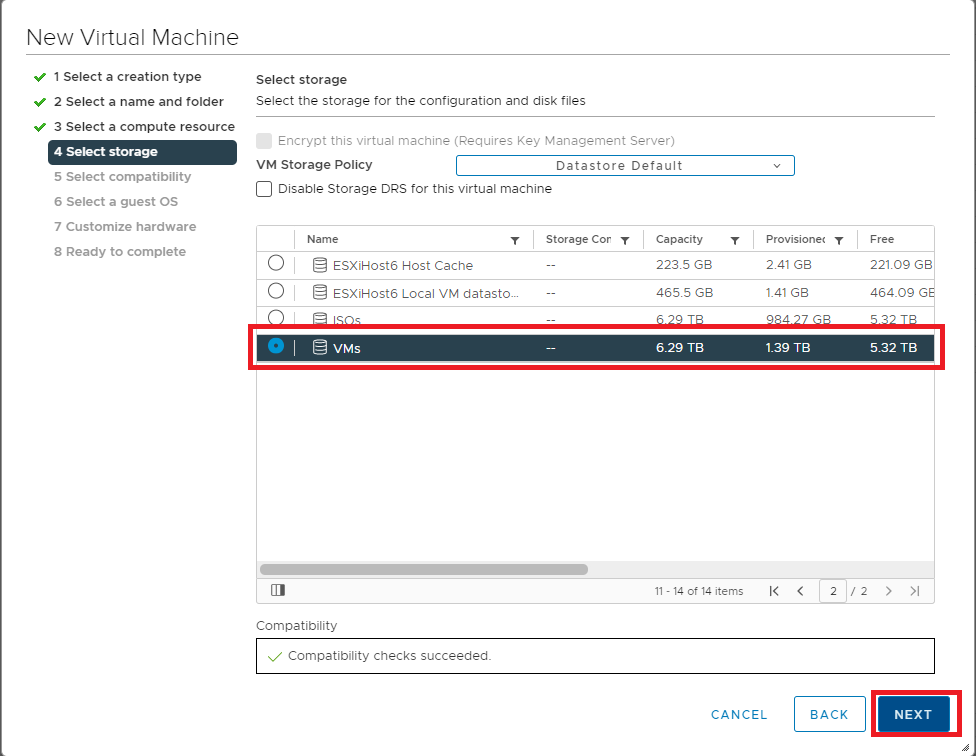Click the BACK button
This screenshot has height=756, width=976.
click(x=829, y=714)
